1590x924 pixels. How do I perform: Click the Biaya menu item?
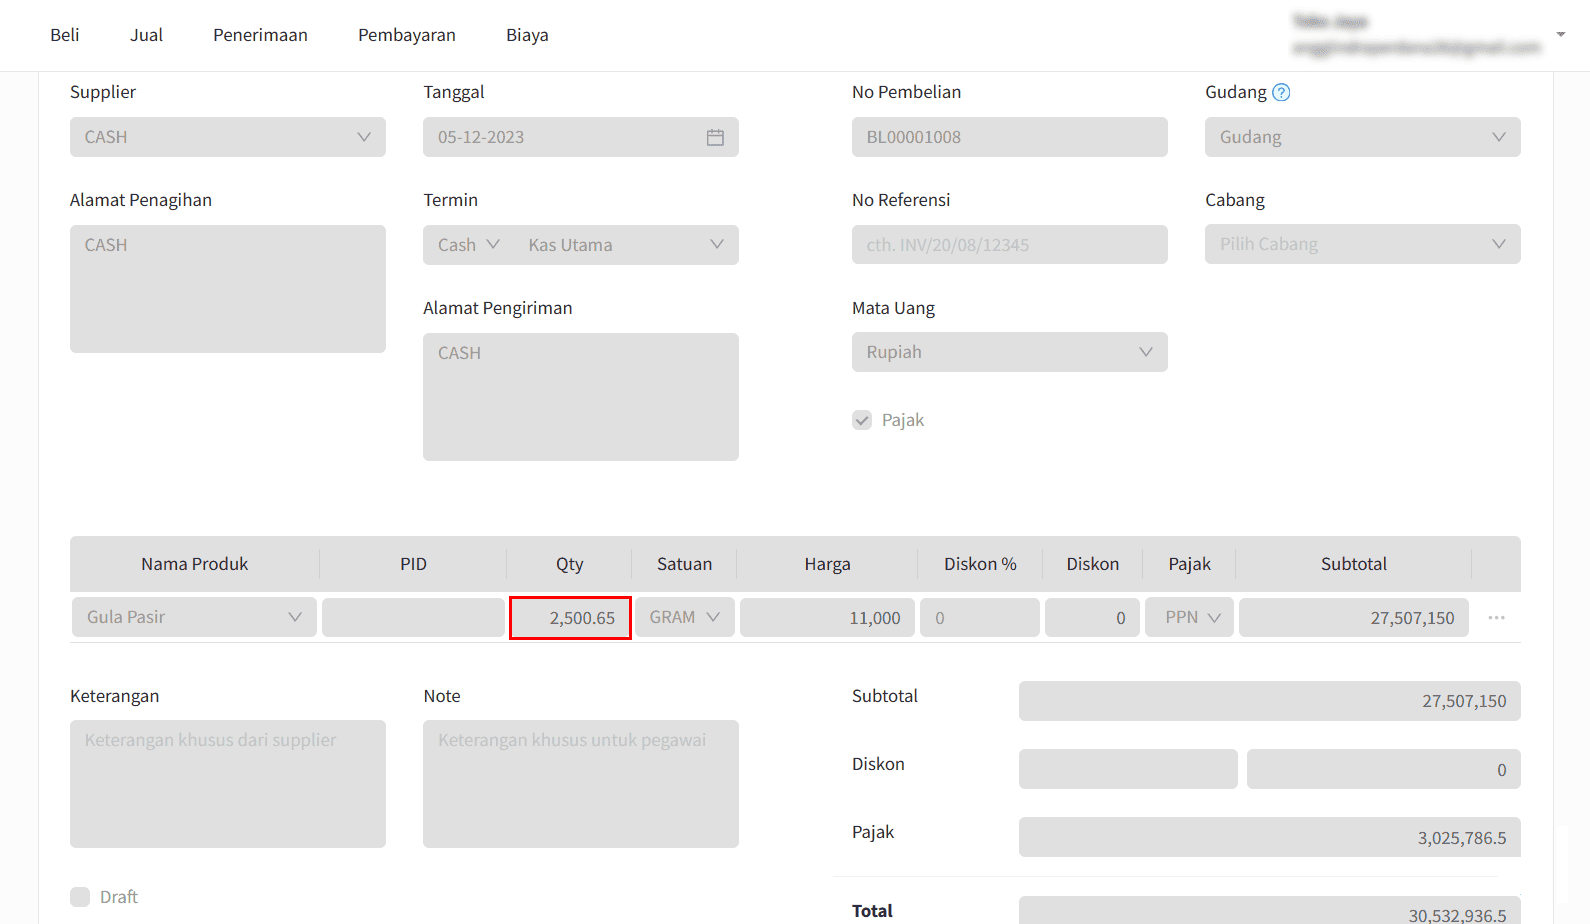[527, 35]
